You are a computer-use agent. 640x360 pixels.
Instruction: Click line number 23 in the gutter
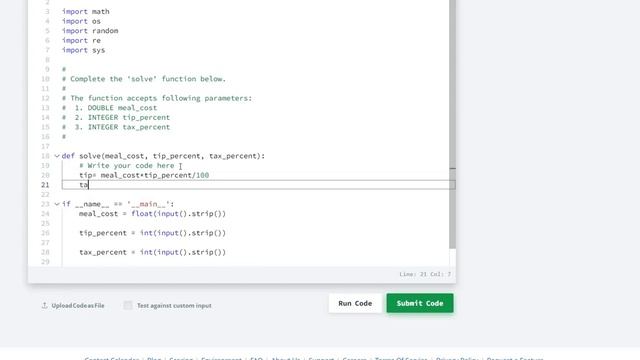point(45,204)
